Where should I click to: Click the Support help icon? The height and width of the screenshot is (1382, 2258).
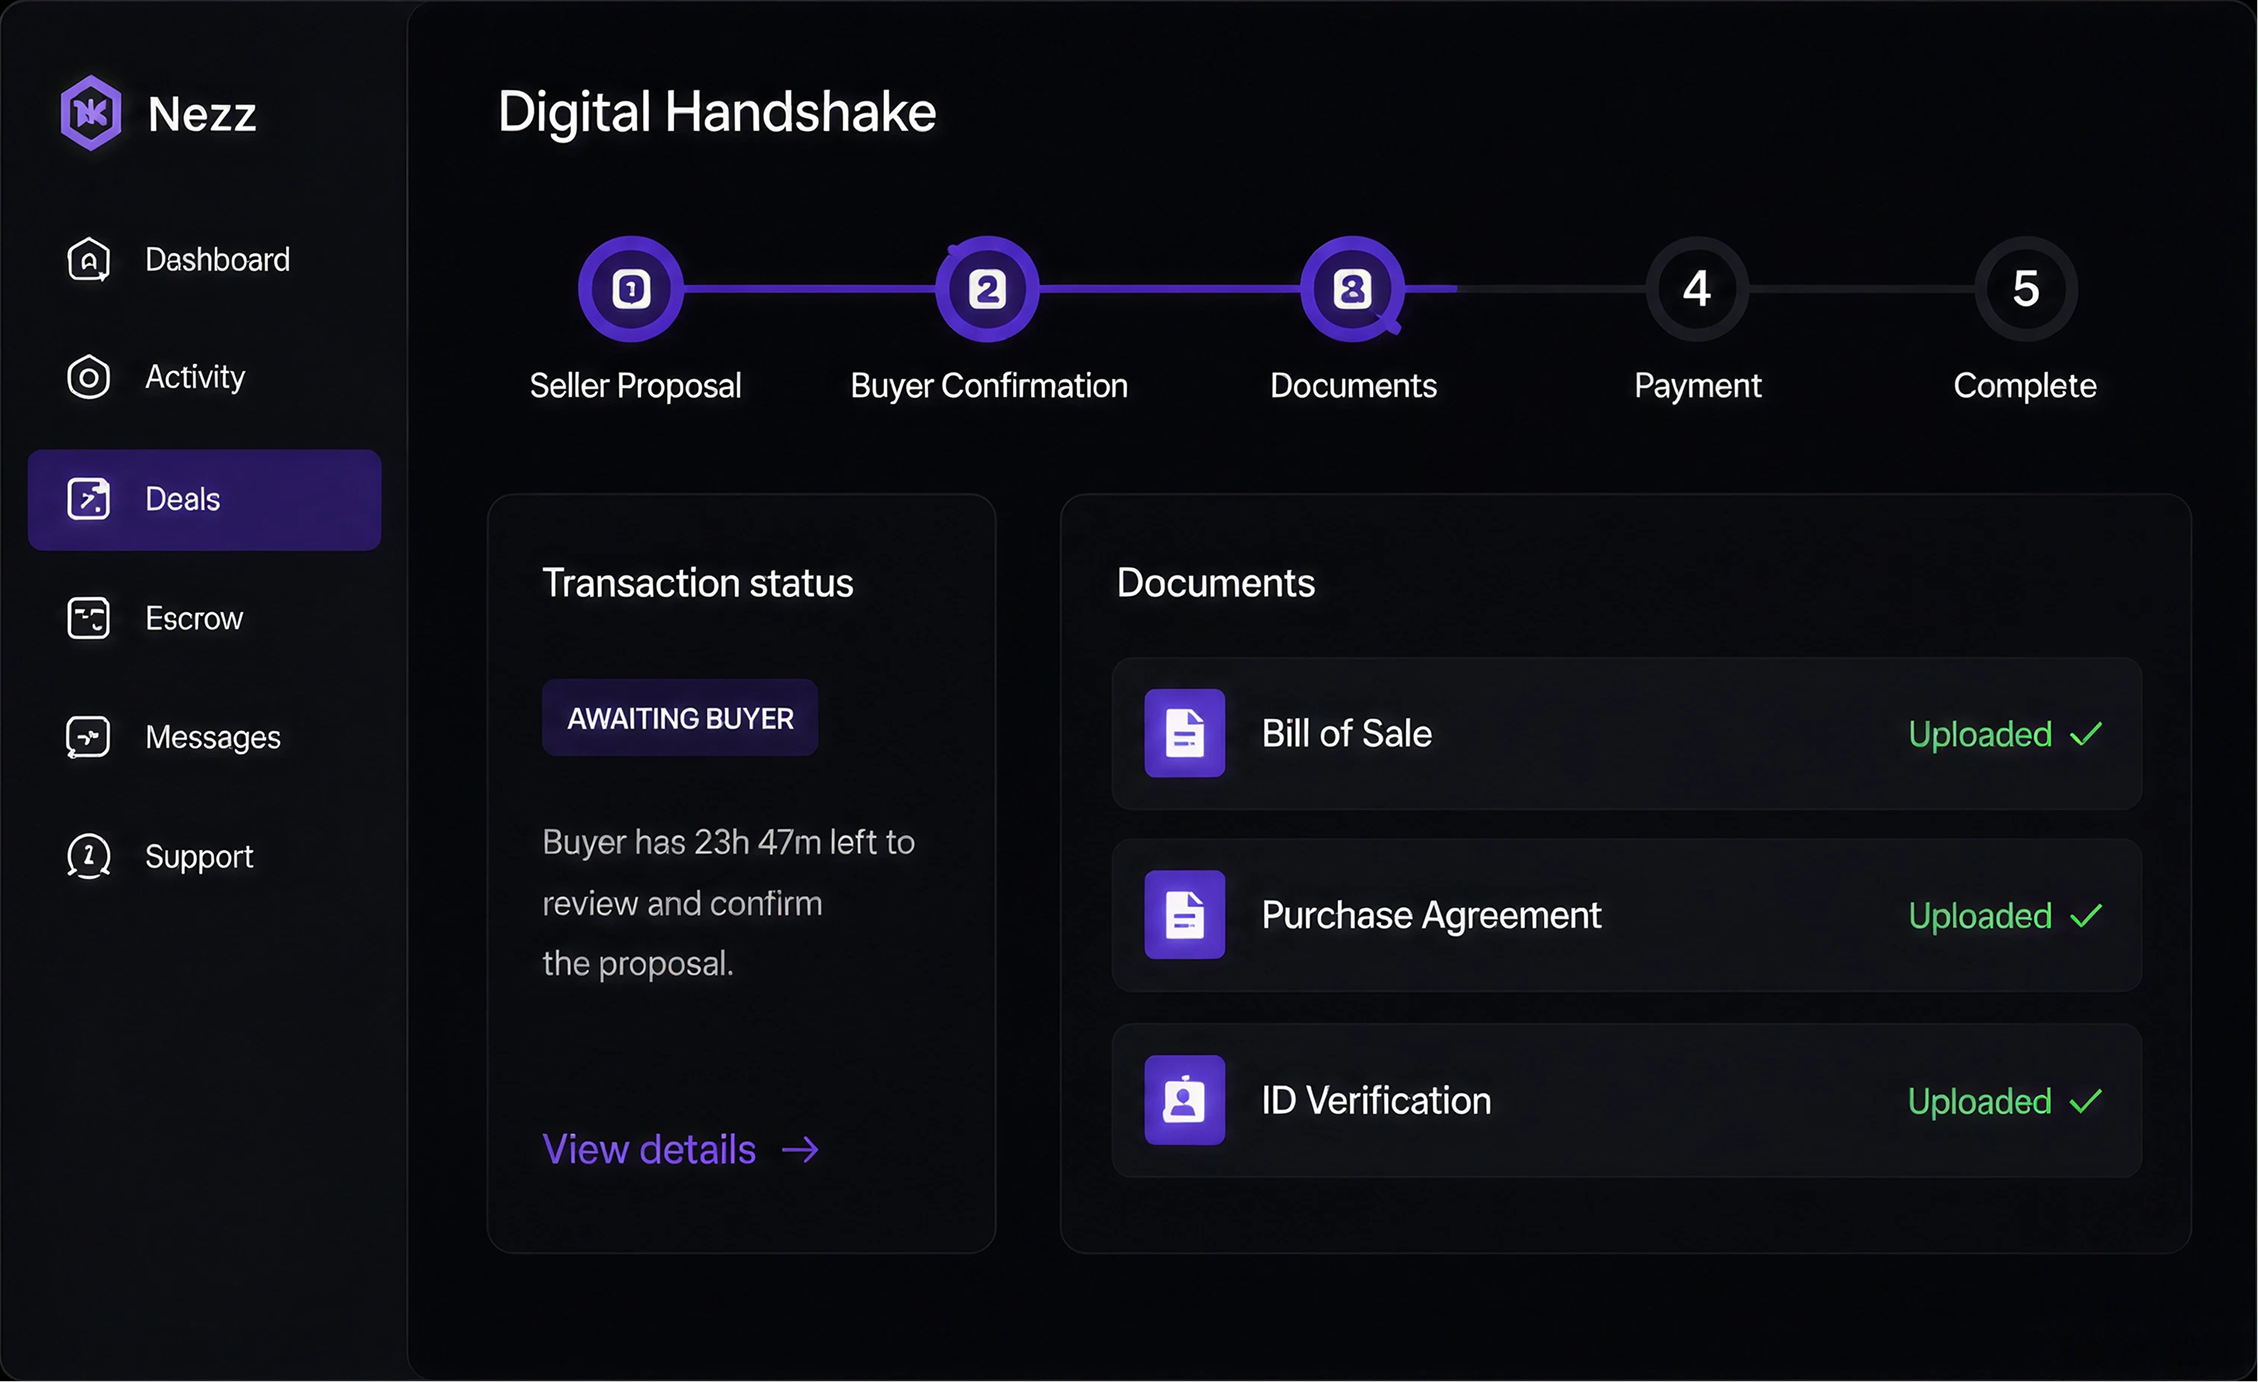(x=89, y=857)
